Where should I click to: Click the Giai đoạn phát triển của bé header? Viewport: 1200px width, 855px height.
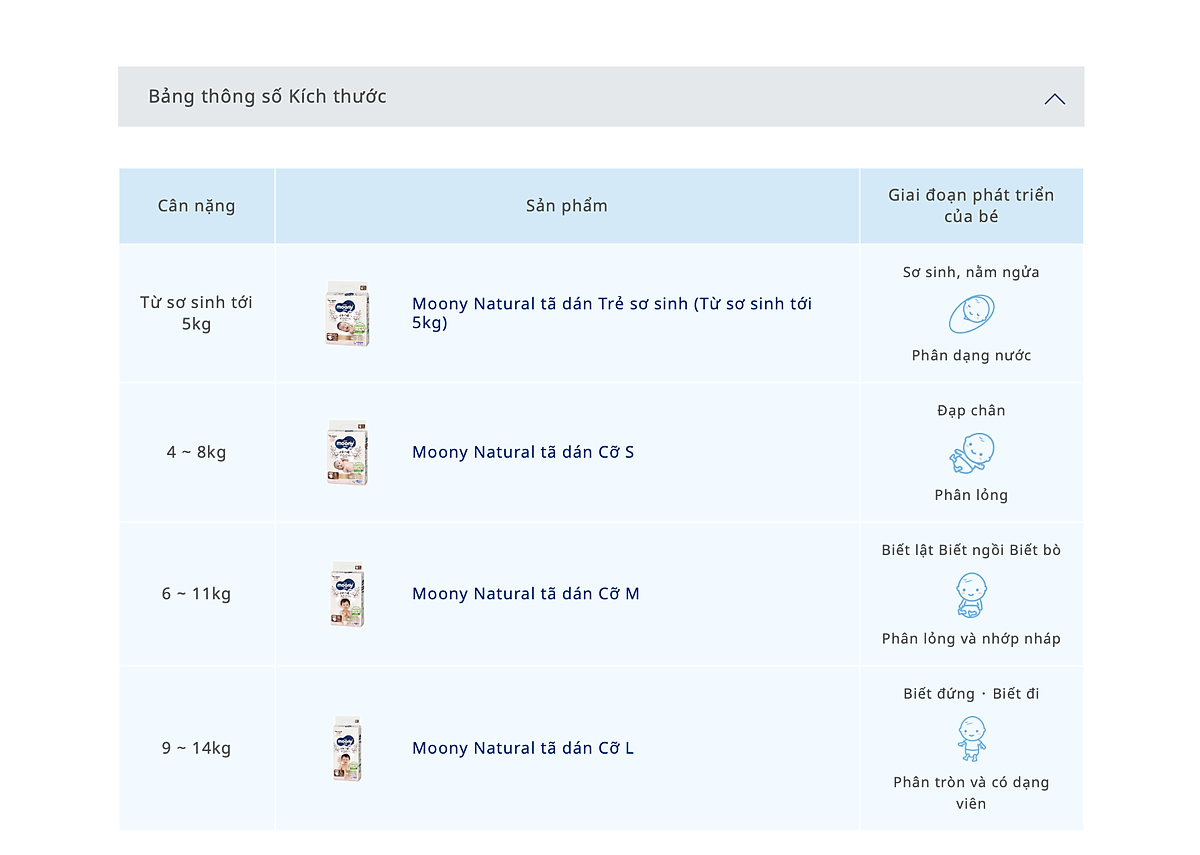coord(971,206)
